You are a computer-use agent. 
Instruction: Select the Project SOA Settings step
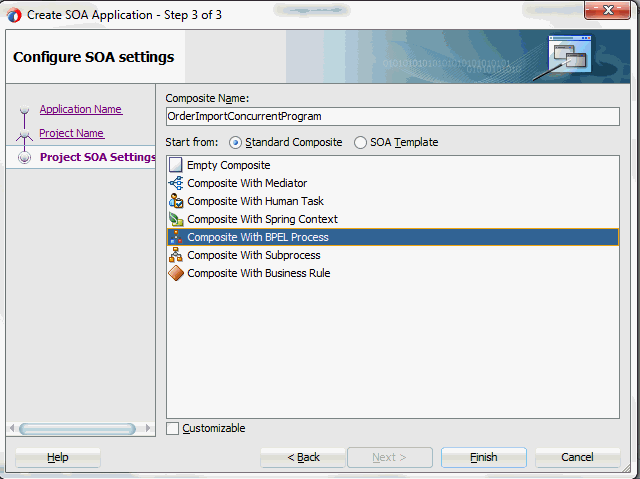click(98, 157)
